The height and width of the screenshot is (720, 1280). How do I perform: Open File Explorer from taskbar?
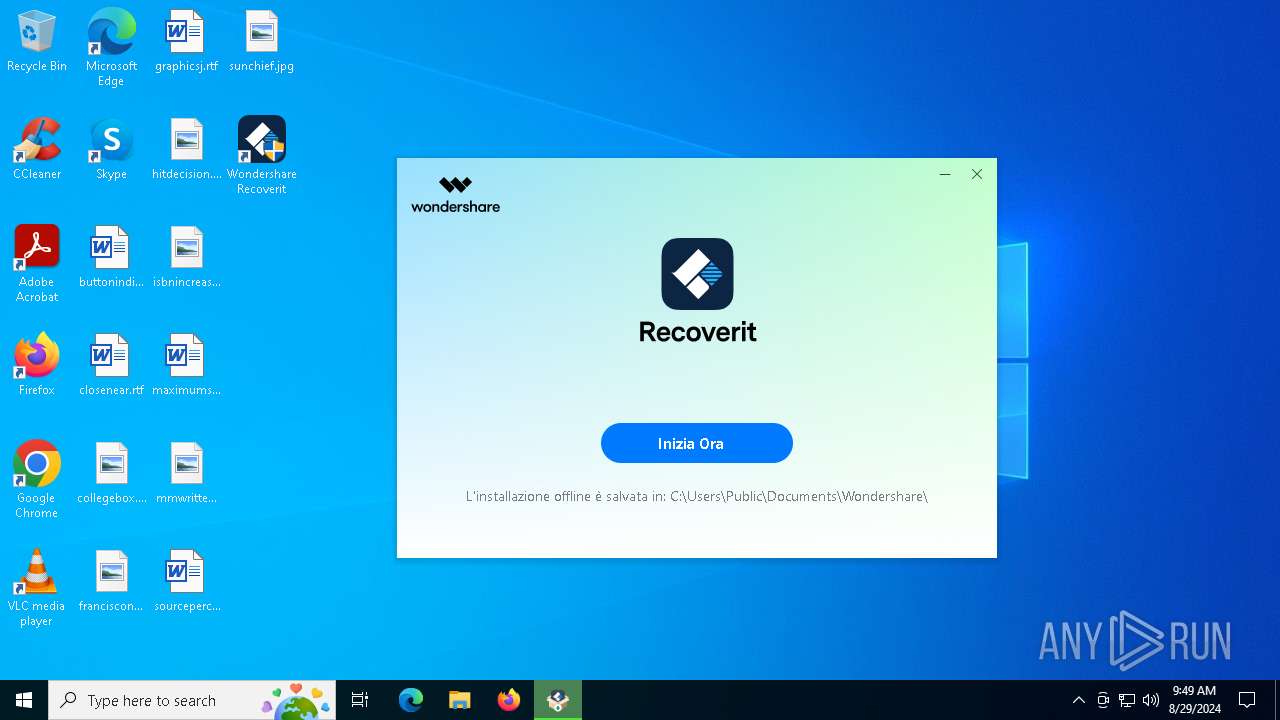(x=459, y=700)
